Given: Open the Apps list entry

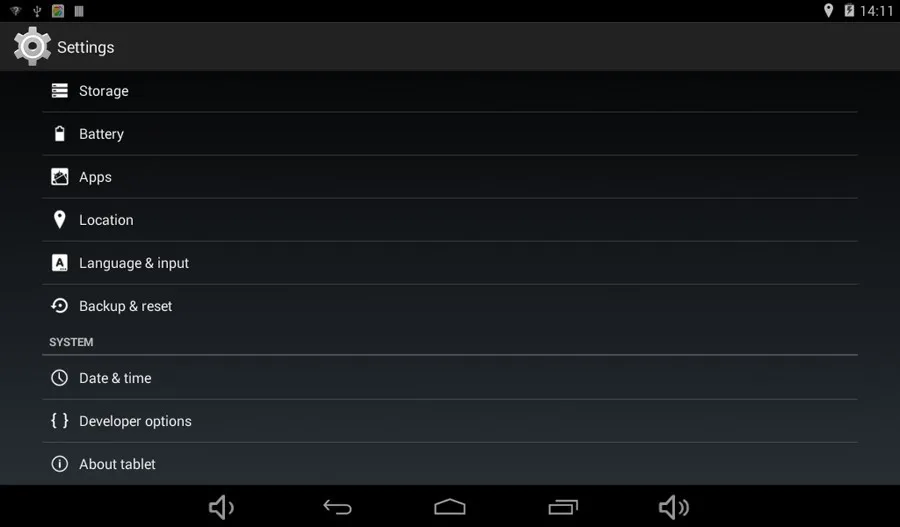Looking at the screenshot, I should [x=450, y=177].
